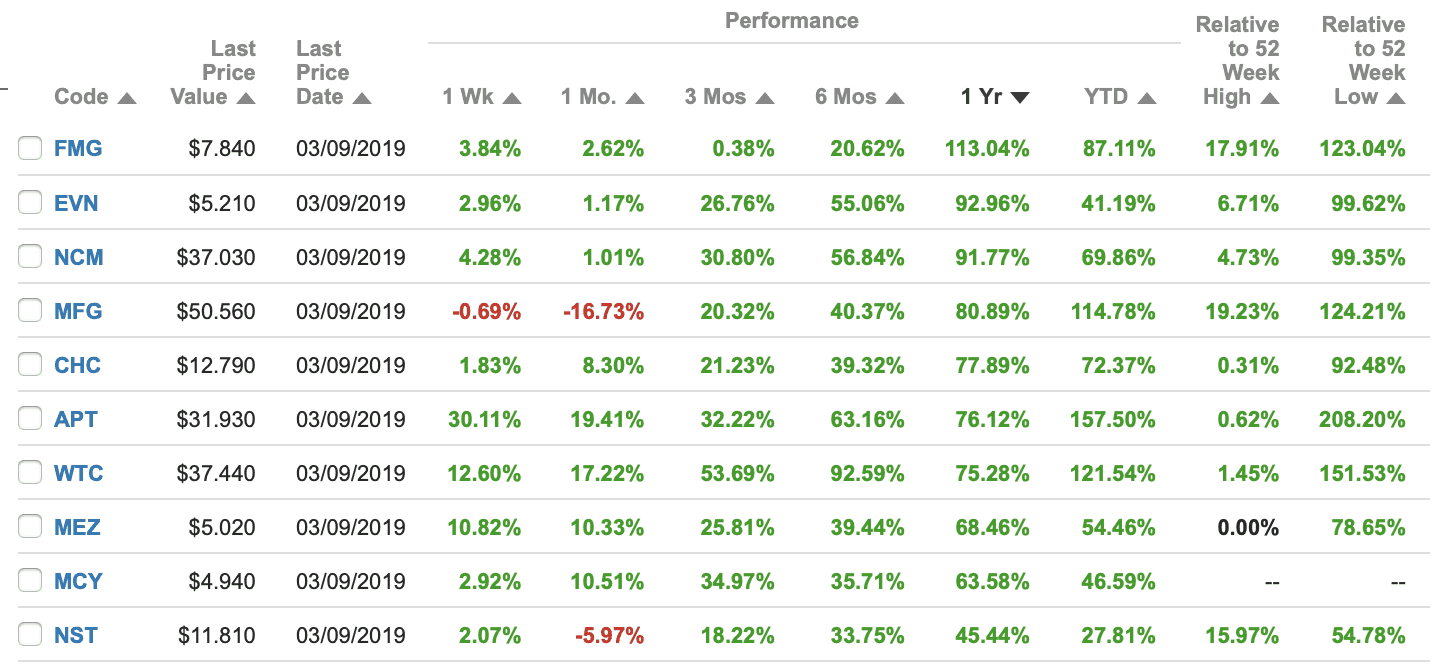Select the APT row checkbox
1436x664 pixels.
coord(30,419)
